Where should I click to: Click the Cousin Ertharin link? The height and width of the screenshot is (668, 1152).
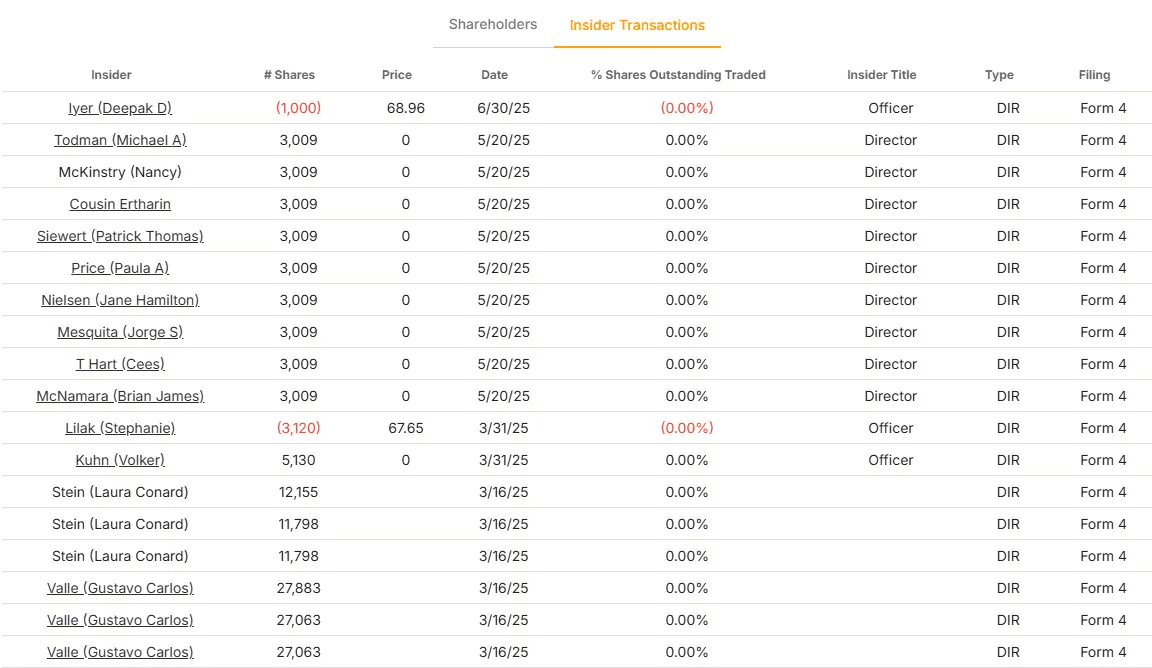pyautogui.click(x=120, y=204)
